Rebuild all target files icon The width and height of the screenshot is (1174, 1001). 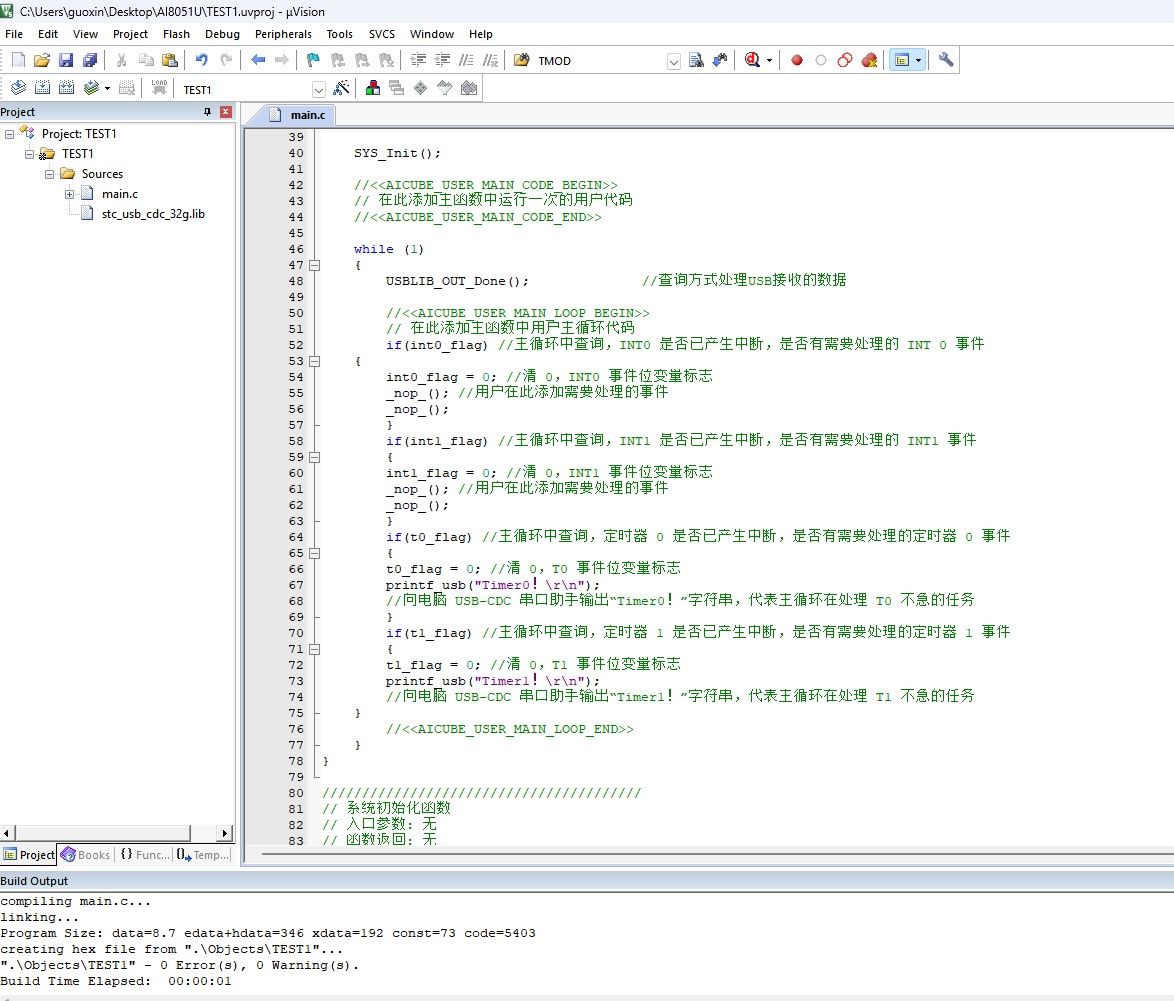click(67, 88)
